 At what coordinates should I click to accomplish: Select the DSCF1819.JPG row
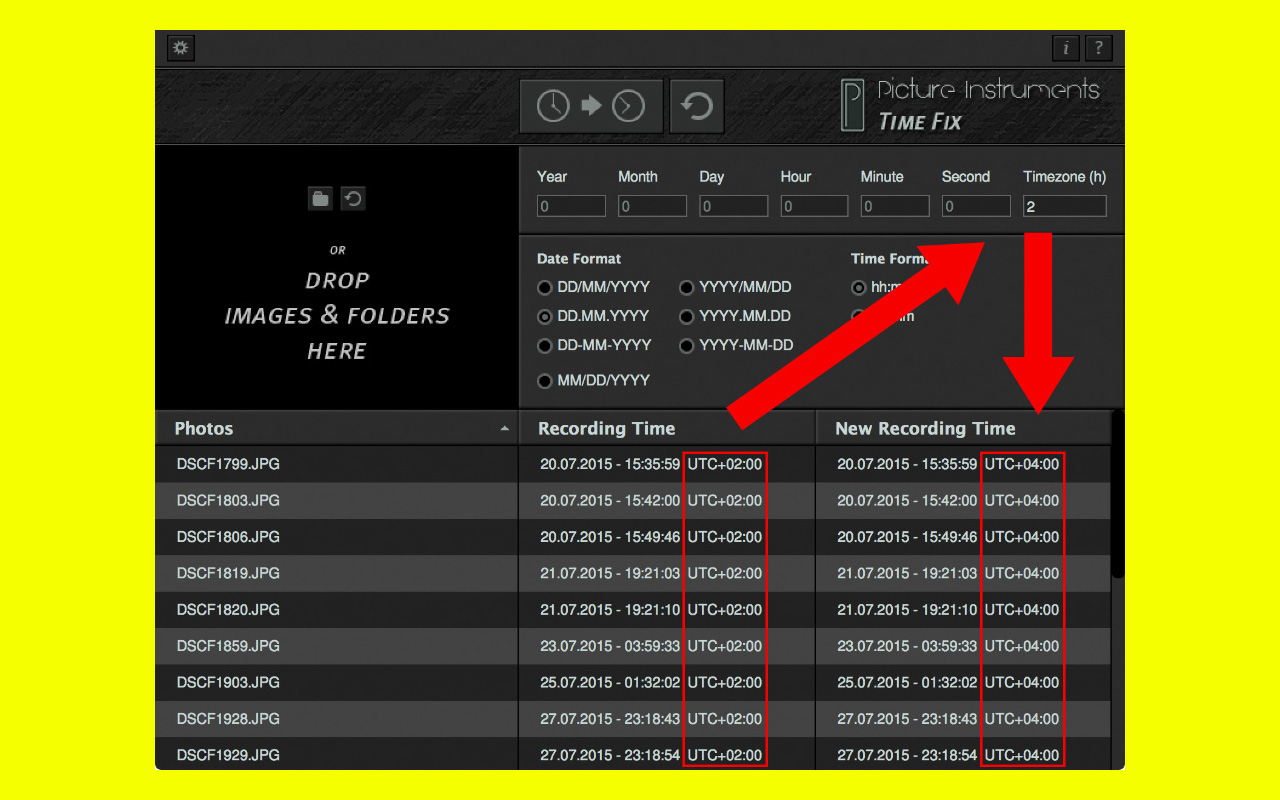point(633,574)
